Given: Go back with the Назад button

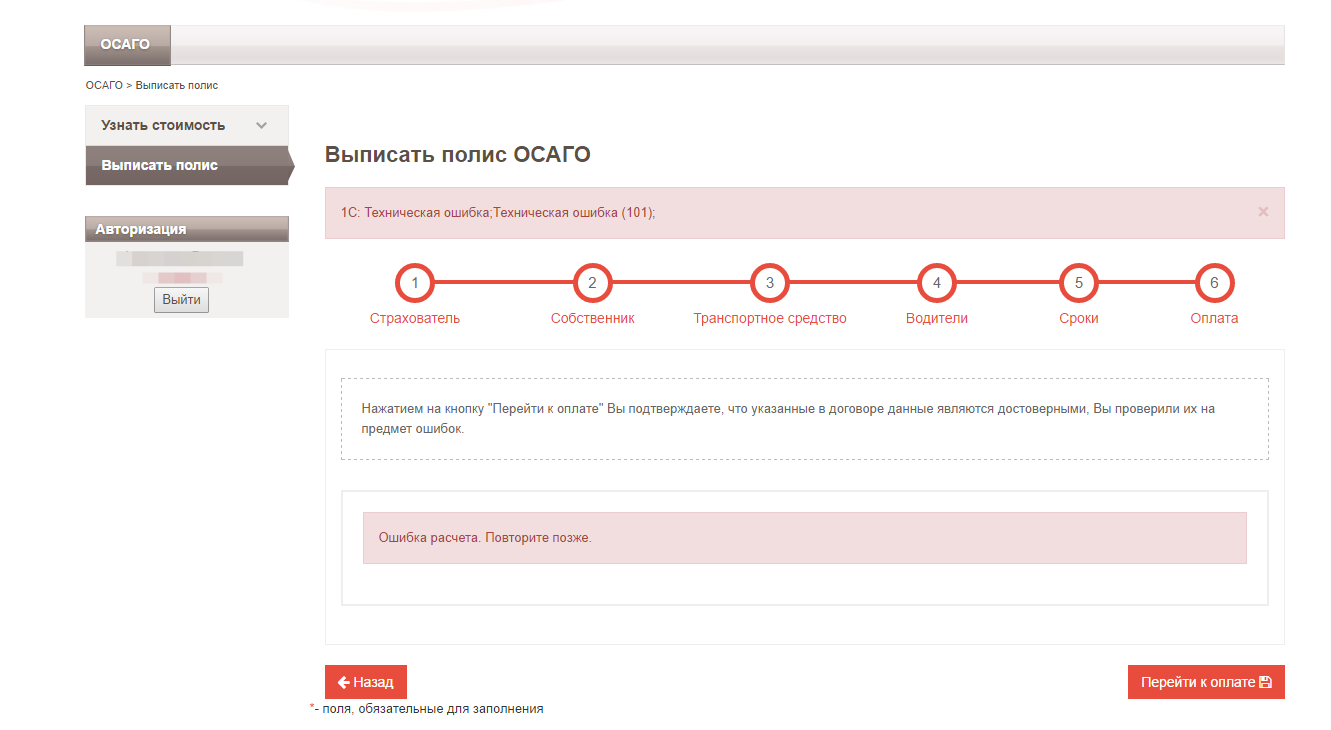Looking at the screenshot, I should pos(366,682).
